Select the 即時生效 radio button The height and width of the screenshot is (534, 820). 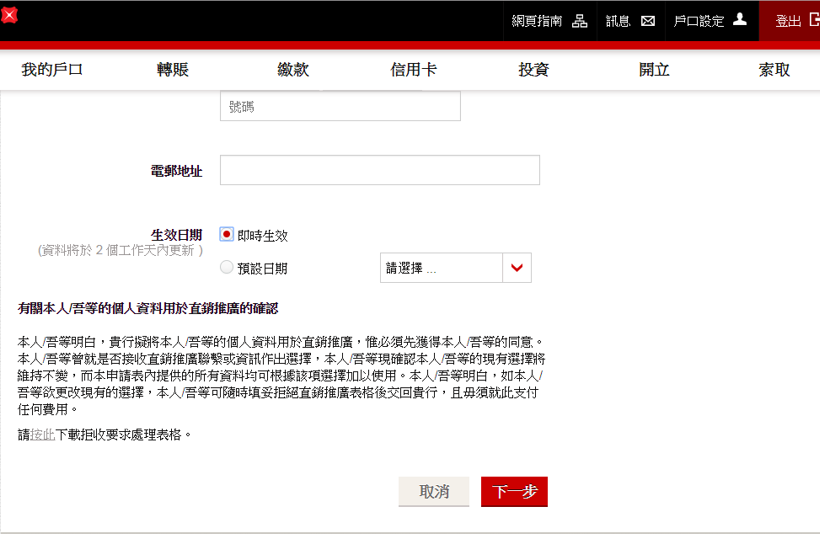pyautogui.click(x=227, y=235)
